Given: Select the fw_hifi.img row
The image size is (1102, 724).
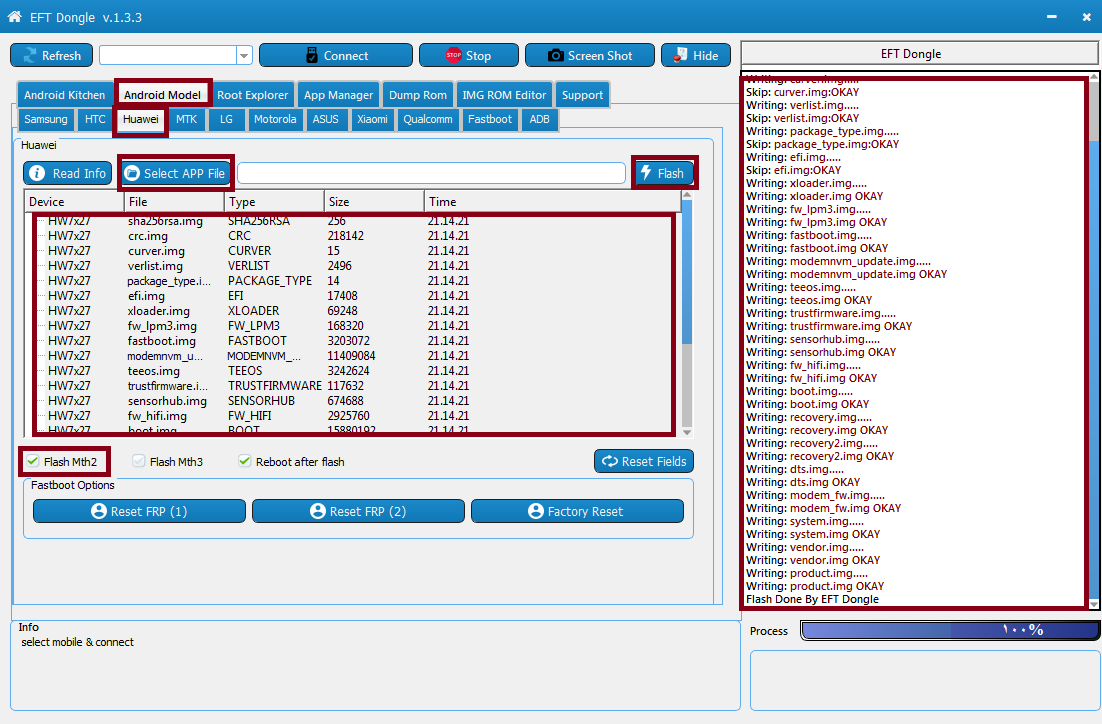Looking at the screenshot, I should coord(354,415).
